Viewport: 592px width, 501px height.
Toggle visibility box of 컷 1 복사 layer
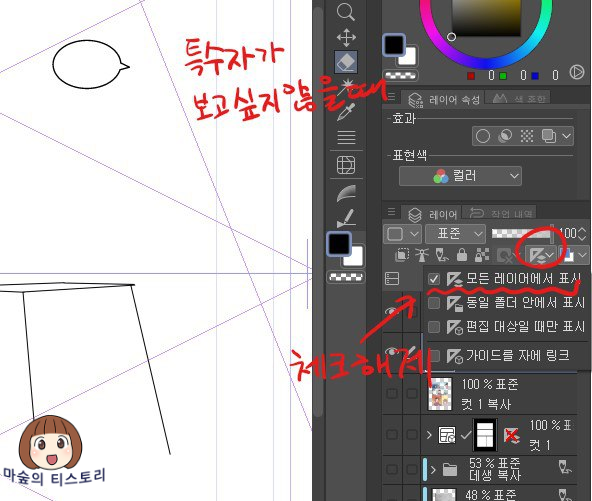(x=392, y=394)
